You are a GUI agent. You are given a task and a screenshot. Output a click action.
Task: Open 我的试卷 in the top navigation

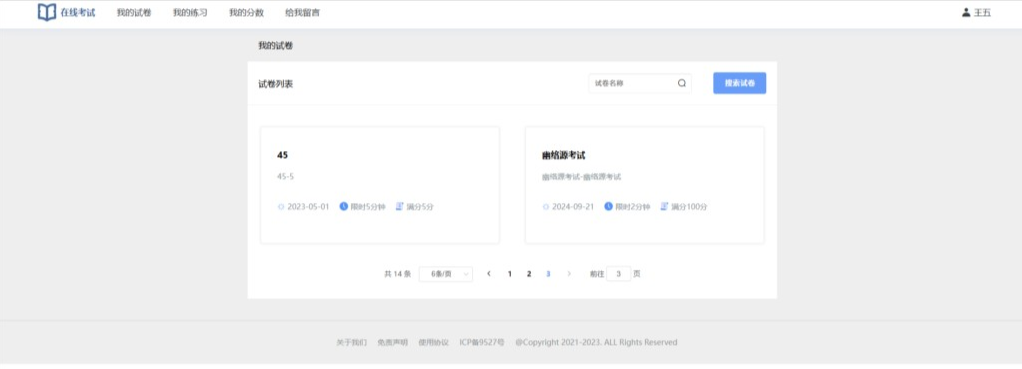click(134, 12)
